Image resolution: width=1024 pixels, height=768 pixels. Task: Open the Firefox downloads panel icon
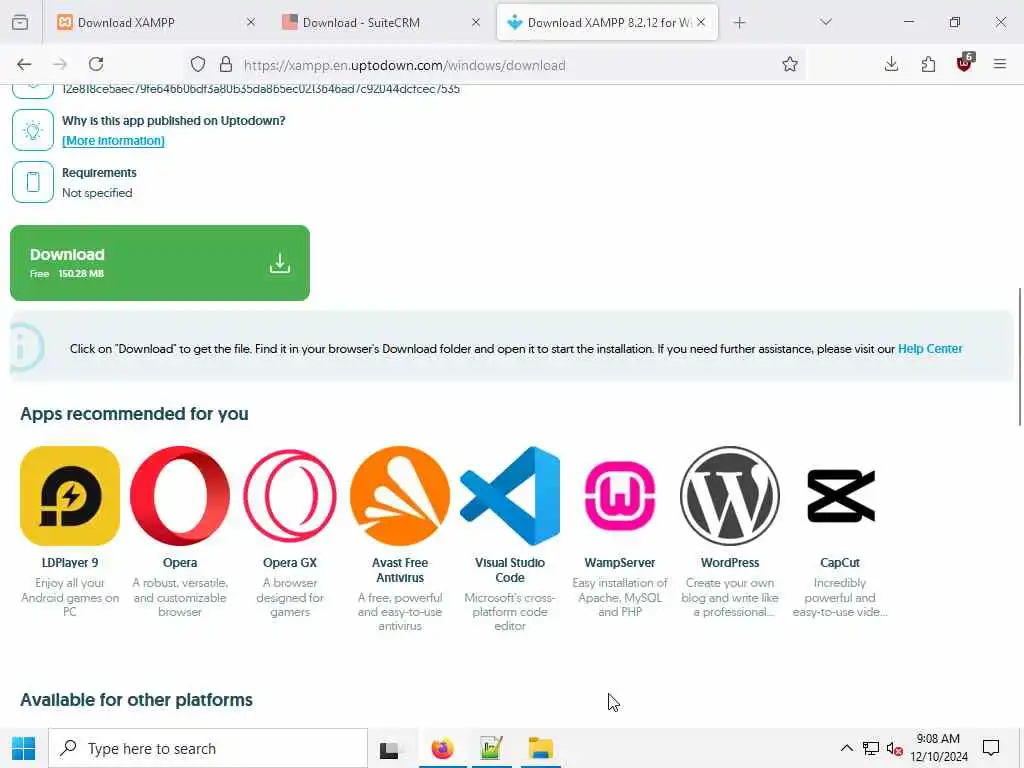(891, 64)
